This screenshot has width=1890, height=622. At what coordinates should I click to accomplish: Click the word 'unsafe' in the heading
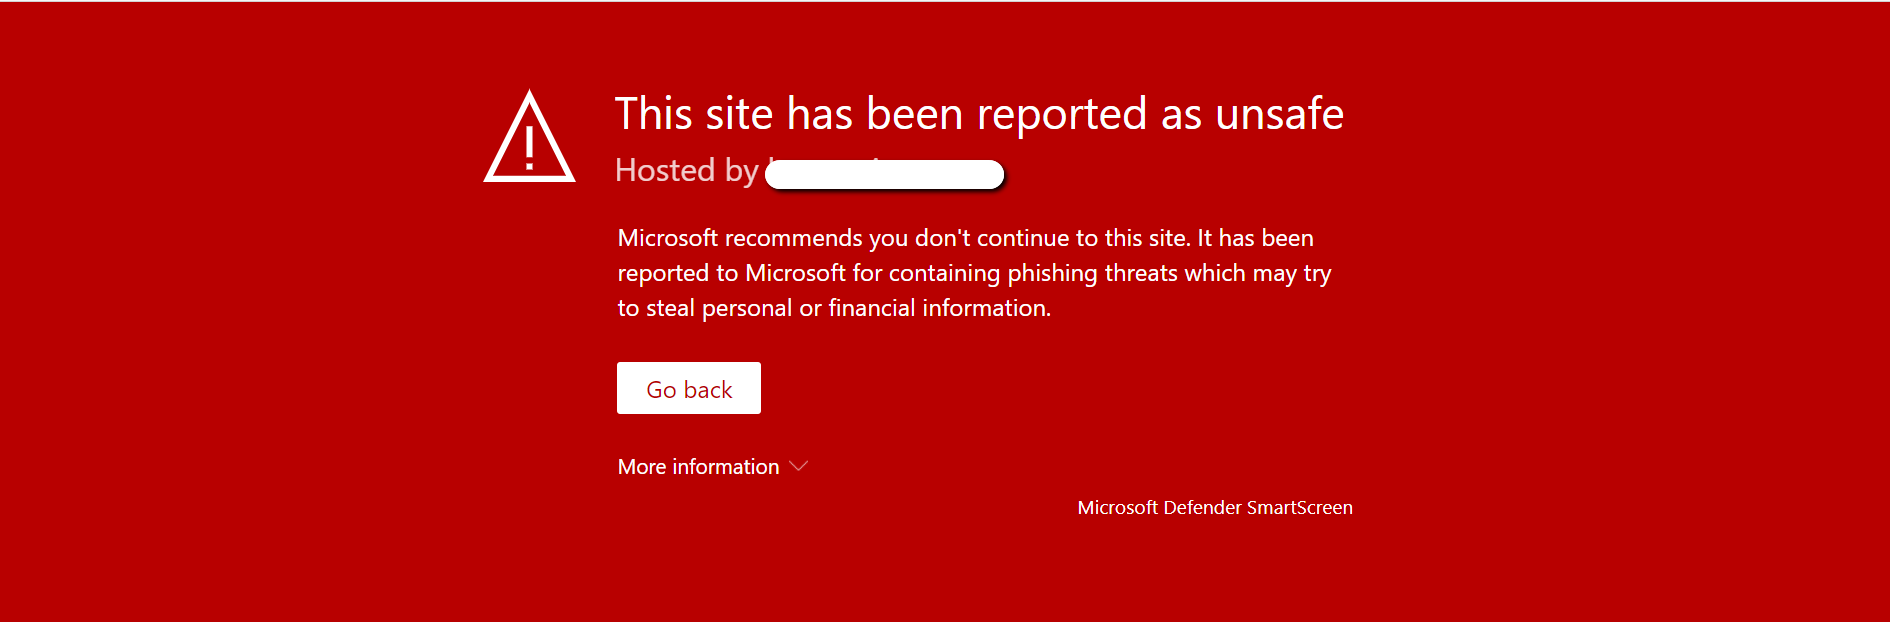[1279, 114]
